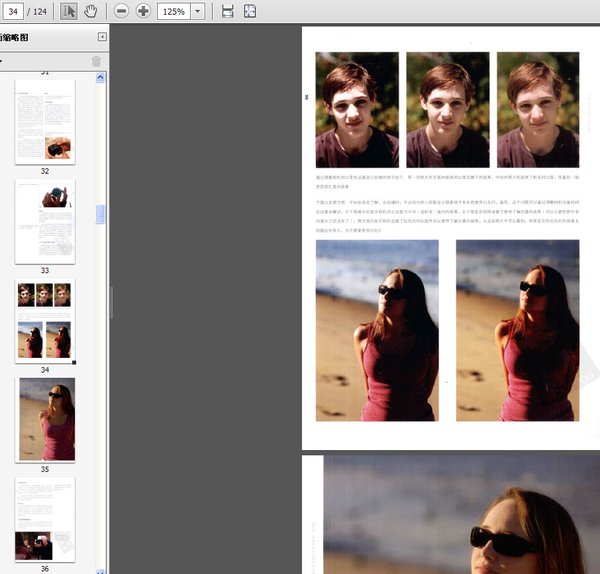Switch to the Hand pan tool
This screenshot has width=600, height=574.
pyautogui.click(x=90, y=11)
